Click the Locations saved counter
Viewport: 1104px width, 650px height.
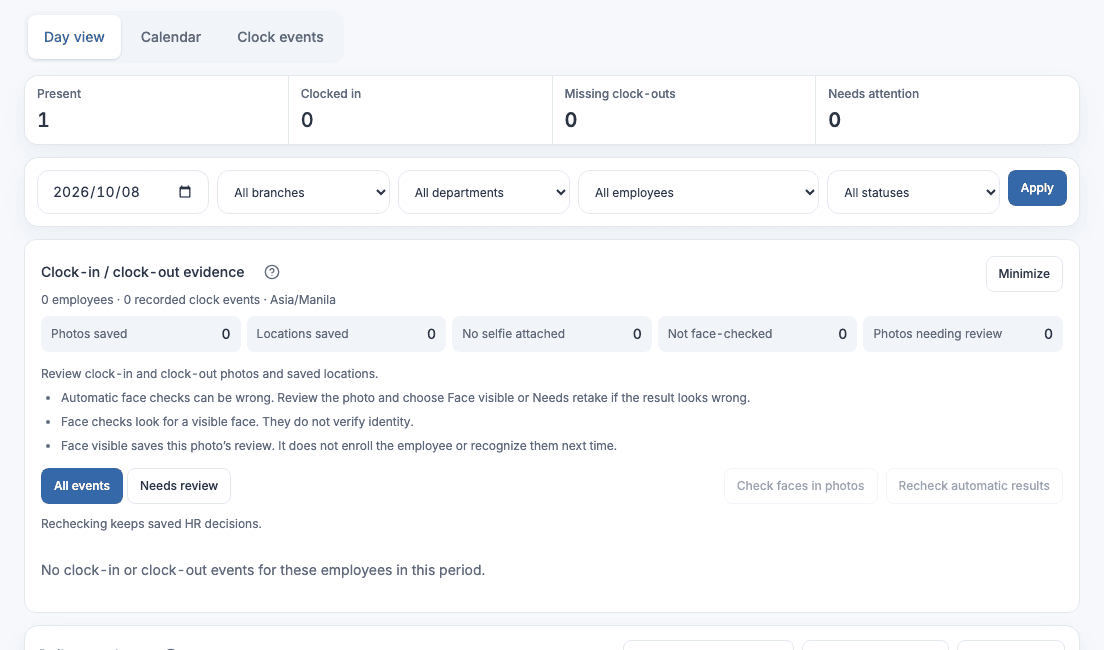pyautogui.click(x=346, y=334)
